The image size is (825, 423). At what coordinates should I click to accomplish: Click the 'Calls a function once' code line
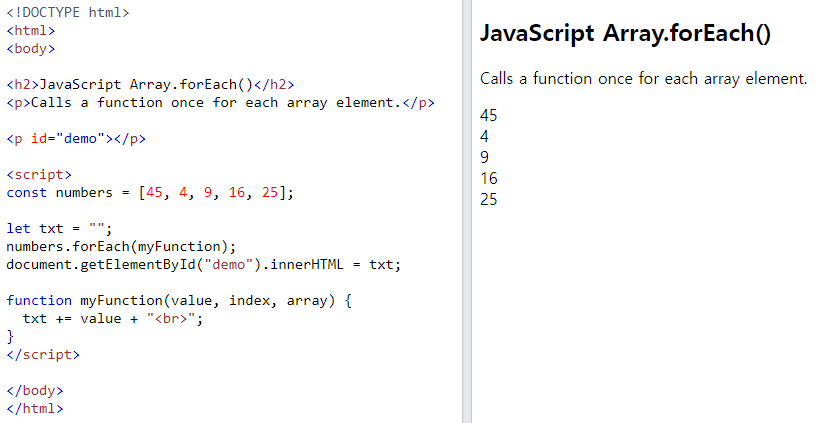[x=220, y=103]
